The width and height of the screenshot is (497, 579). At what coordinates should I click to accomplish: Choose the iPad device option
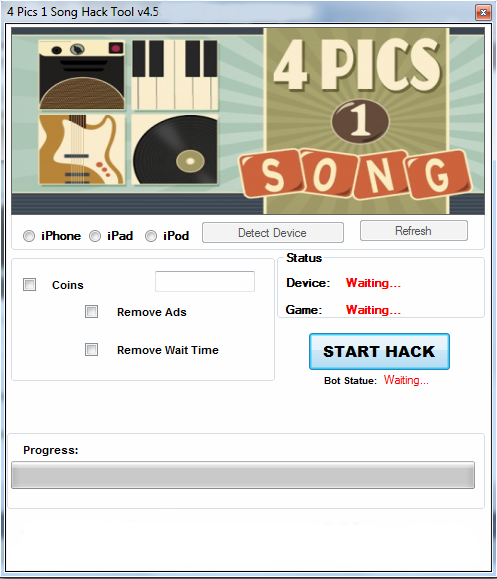[x=95, y=236]
